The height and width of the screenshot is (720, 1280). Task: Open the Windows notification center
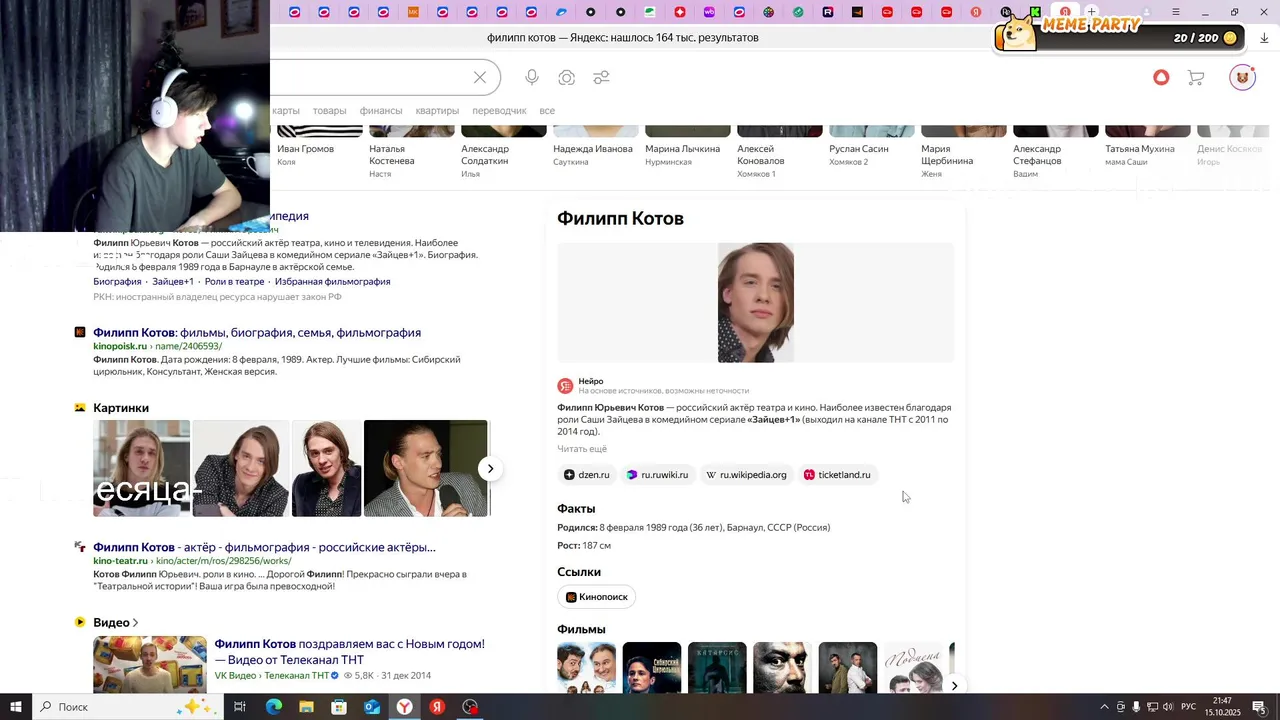1258,707
